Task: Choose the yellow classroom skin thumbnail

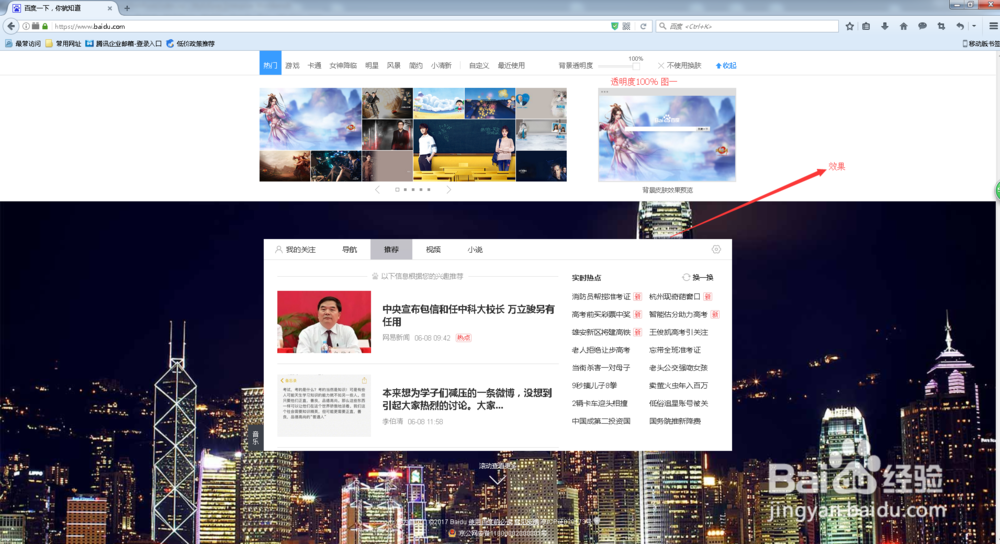Action: (x=464, y=150)
